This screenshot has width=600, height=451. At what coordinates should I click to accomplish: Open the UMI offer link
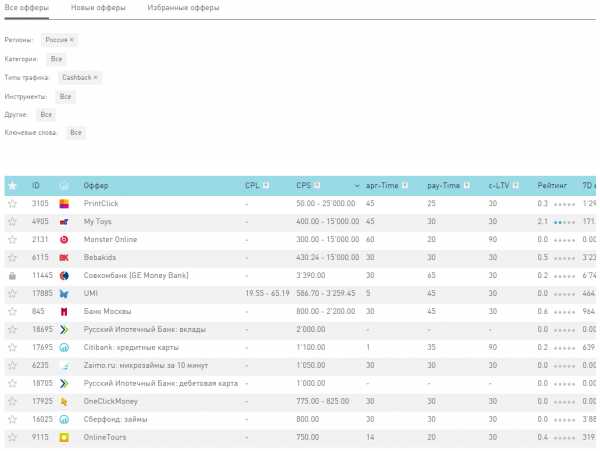coord(90,293)
